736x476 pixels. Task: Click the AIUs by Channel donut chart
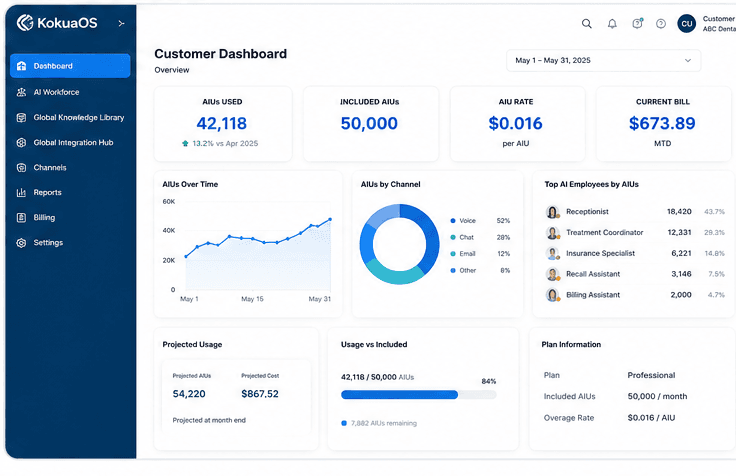(399, 244)
